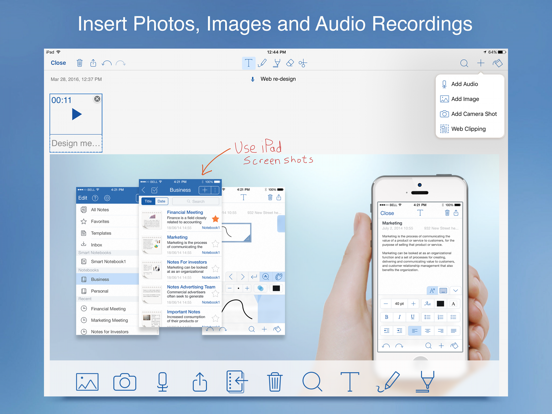552x414 pixels.
Task: Click Design me... caption field under audio
Action: (x=76, y=143)
